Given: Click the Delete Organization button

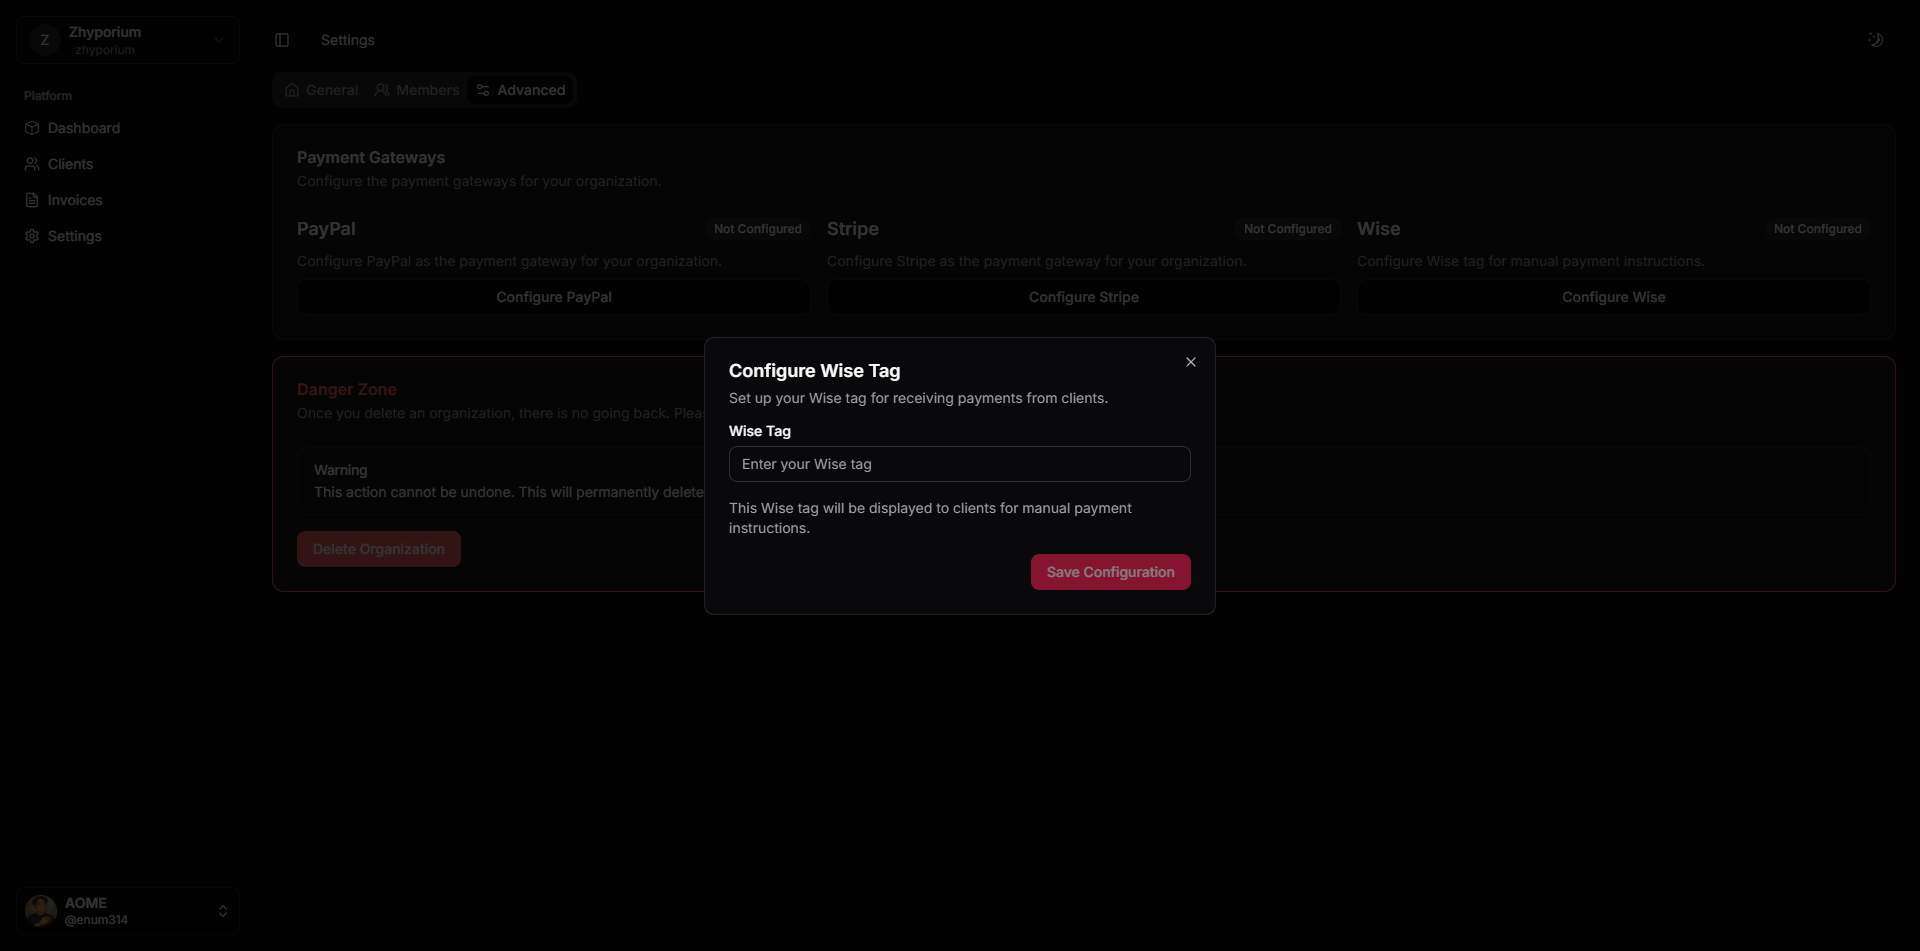Looking at the screenshot, I should coord(379,549).
